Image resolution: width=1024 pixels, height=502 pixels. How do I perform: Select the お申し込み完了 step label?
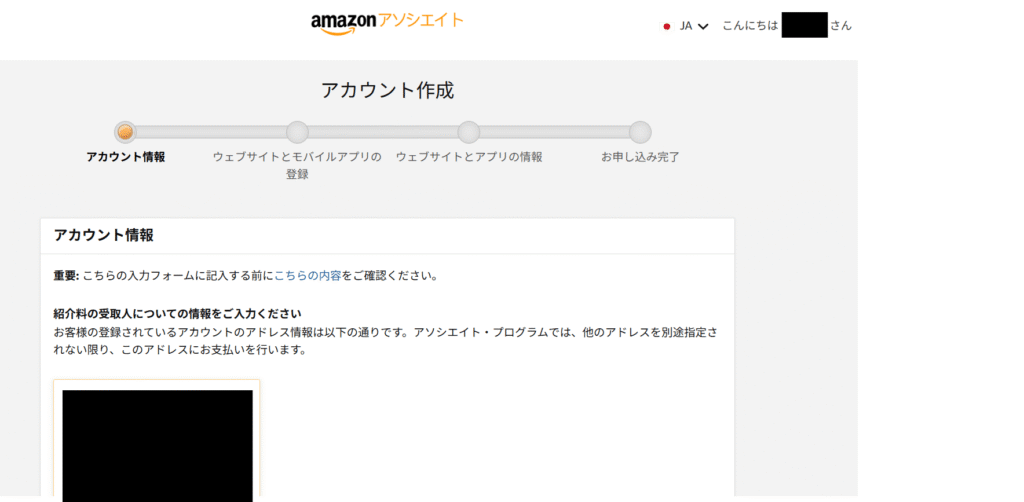(x=640, y=157)
